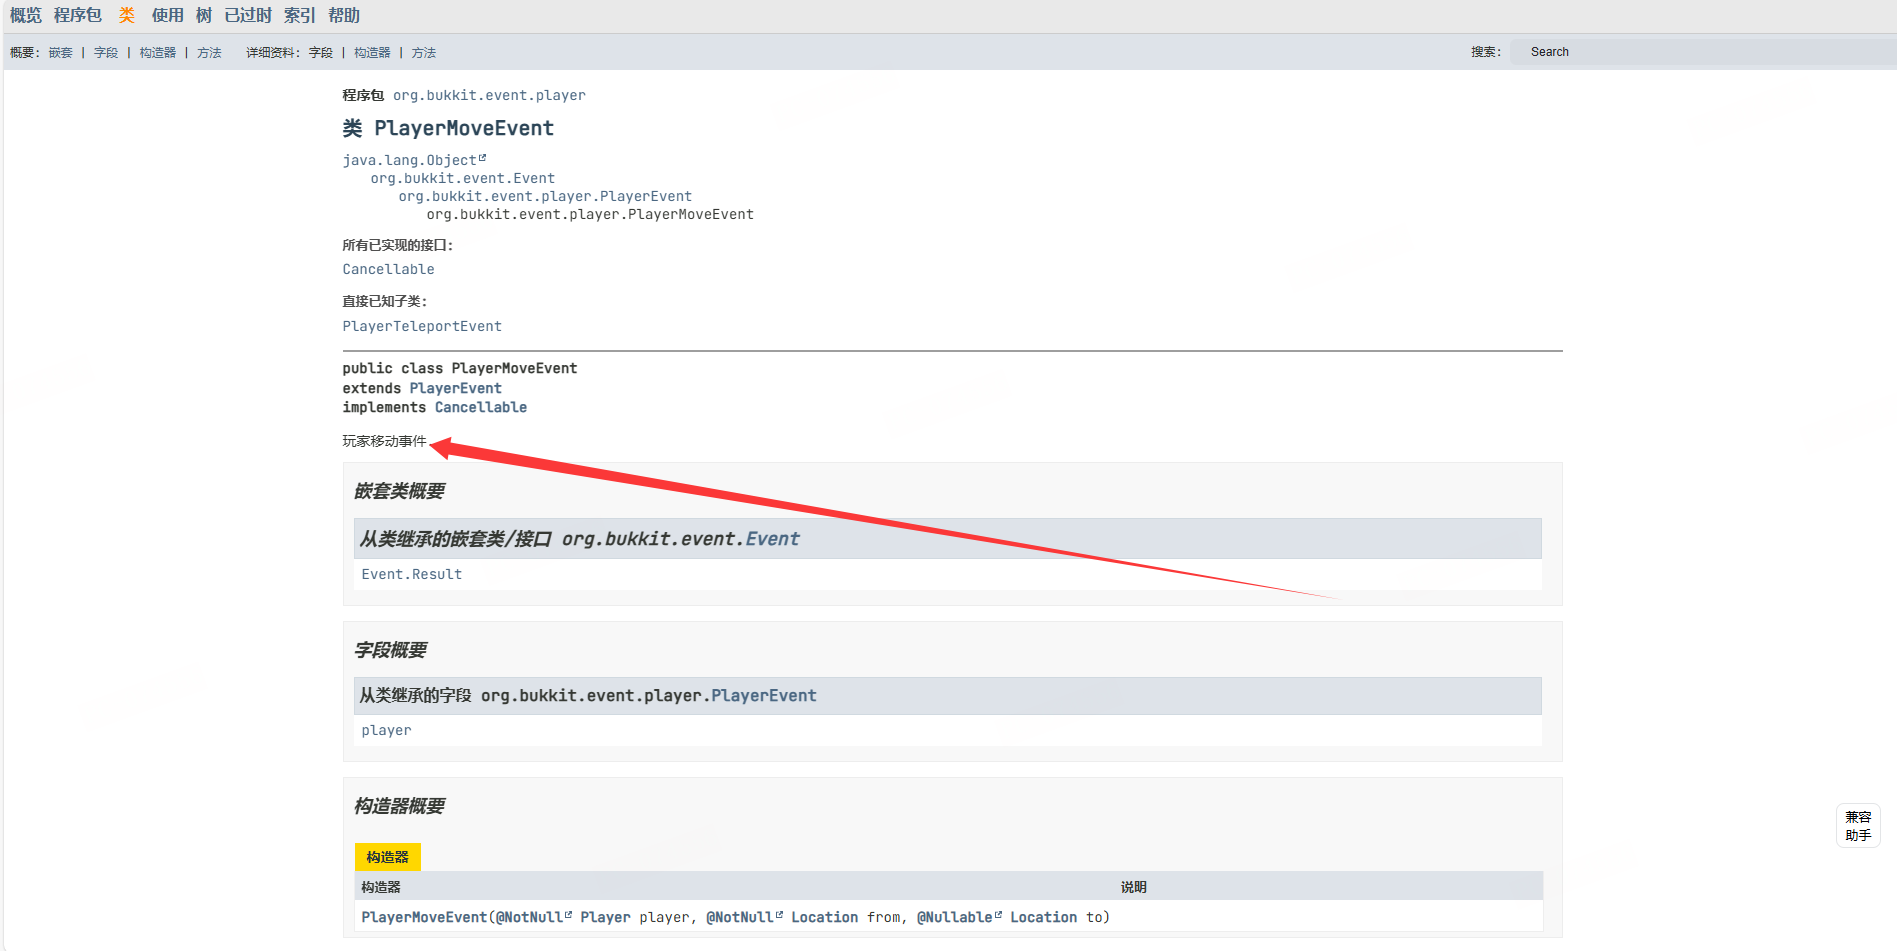The width and height of the screenshot is (1897, 951).
Task: Open the Cancellable interface link under implemented interfaces
Action: click(388, 269)
